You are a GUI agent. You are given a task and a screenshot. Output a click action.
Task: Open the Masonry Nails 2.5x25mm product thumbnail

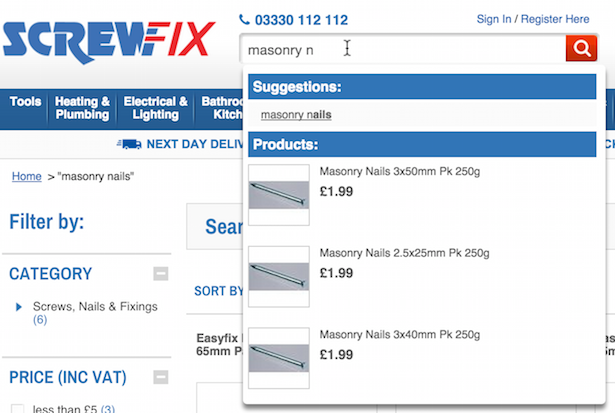click(x=279, y=276)
